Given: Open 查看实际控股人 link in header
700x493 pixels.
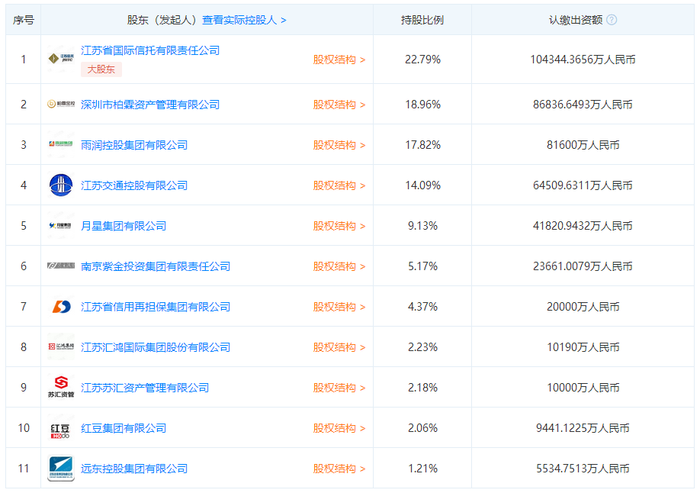Looking at the screenshot, I should [x=244, y=20].
